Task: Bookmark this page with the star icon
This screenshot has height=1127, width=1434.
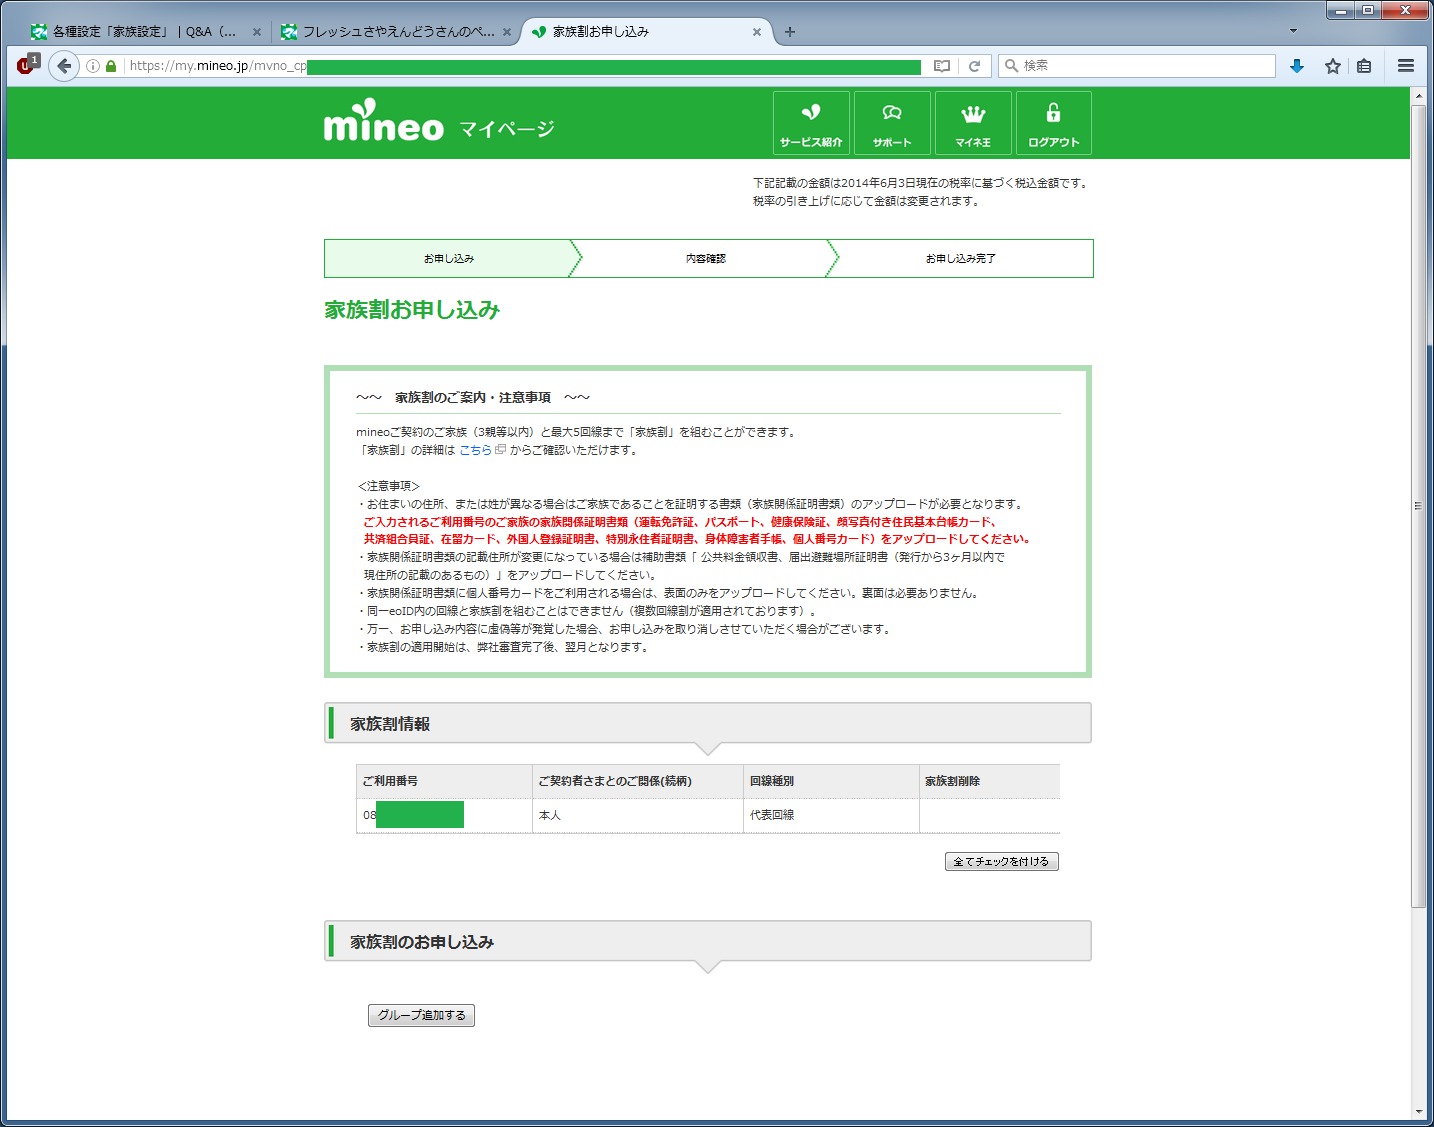Action: (1332, 66)
